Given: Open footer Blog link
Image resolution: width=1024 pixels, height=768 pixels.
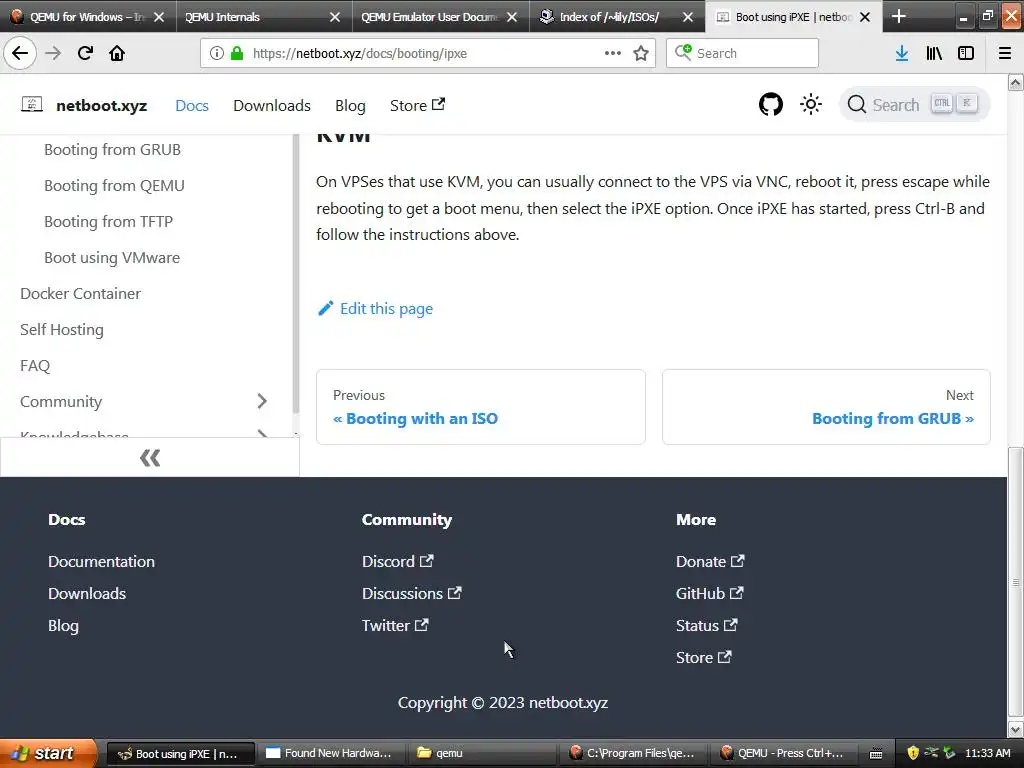Looking at the screenshot, I should tap(63, 625).
